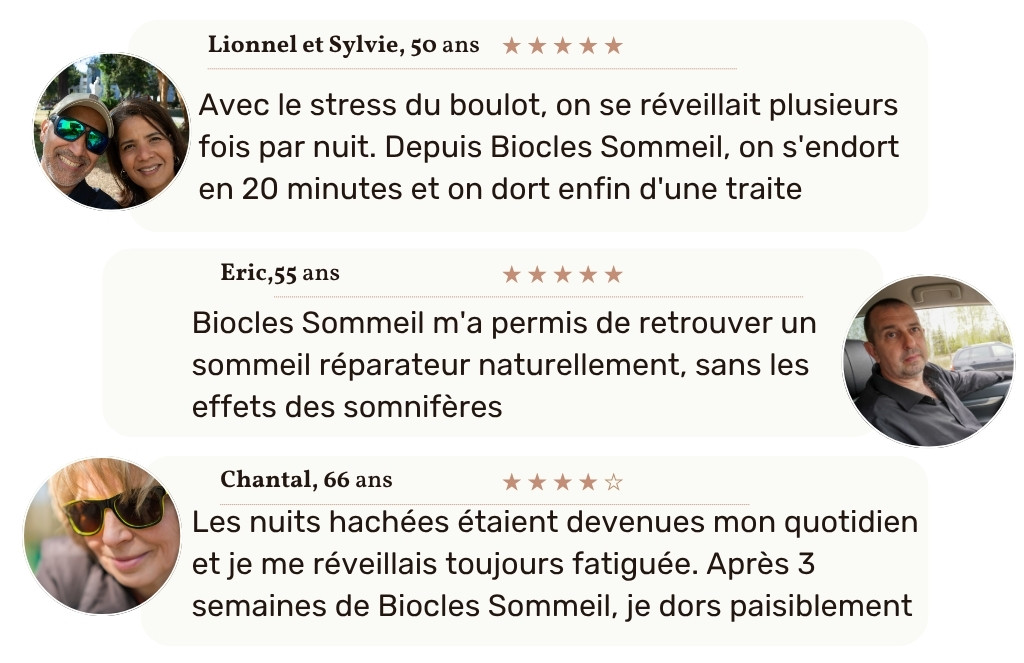Image resolution: width=1024 pixels, height=663 pixels.
Task: Click the fifth star in Lionnel et Sylvie's rating
Action: [614, 46]
